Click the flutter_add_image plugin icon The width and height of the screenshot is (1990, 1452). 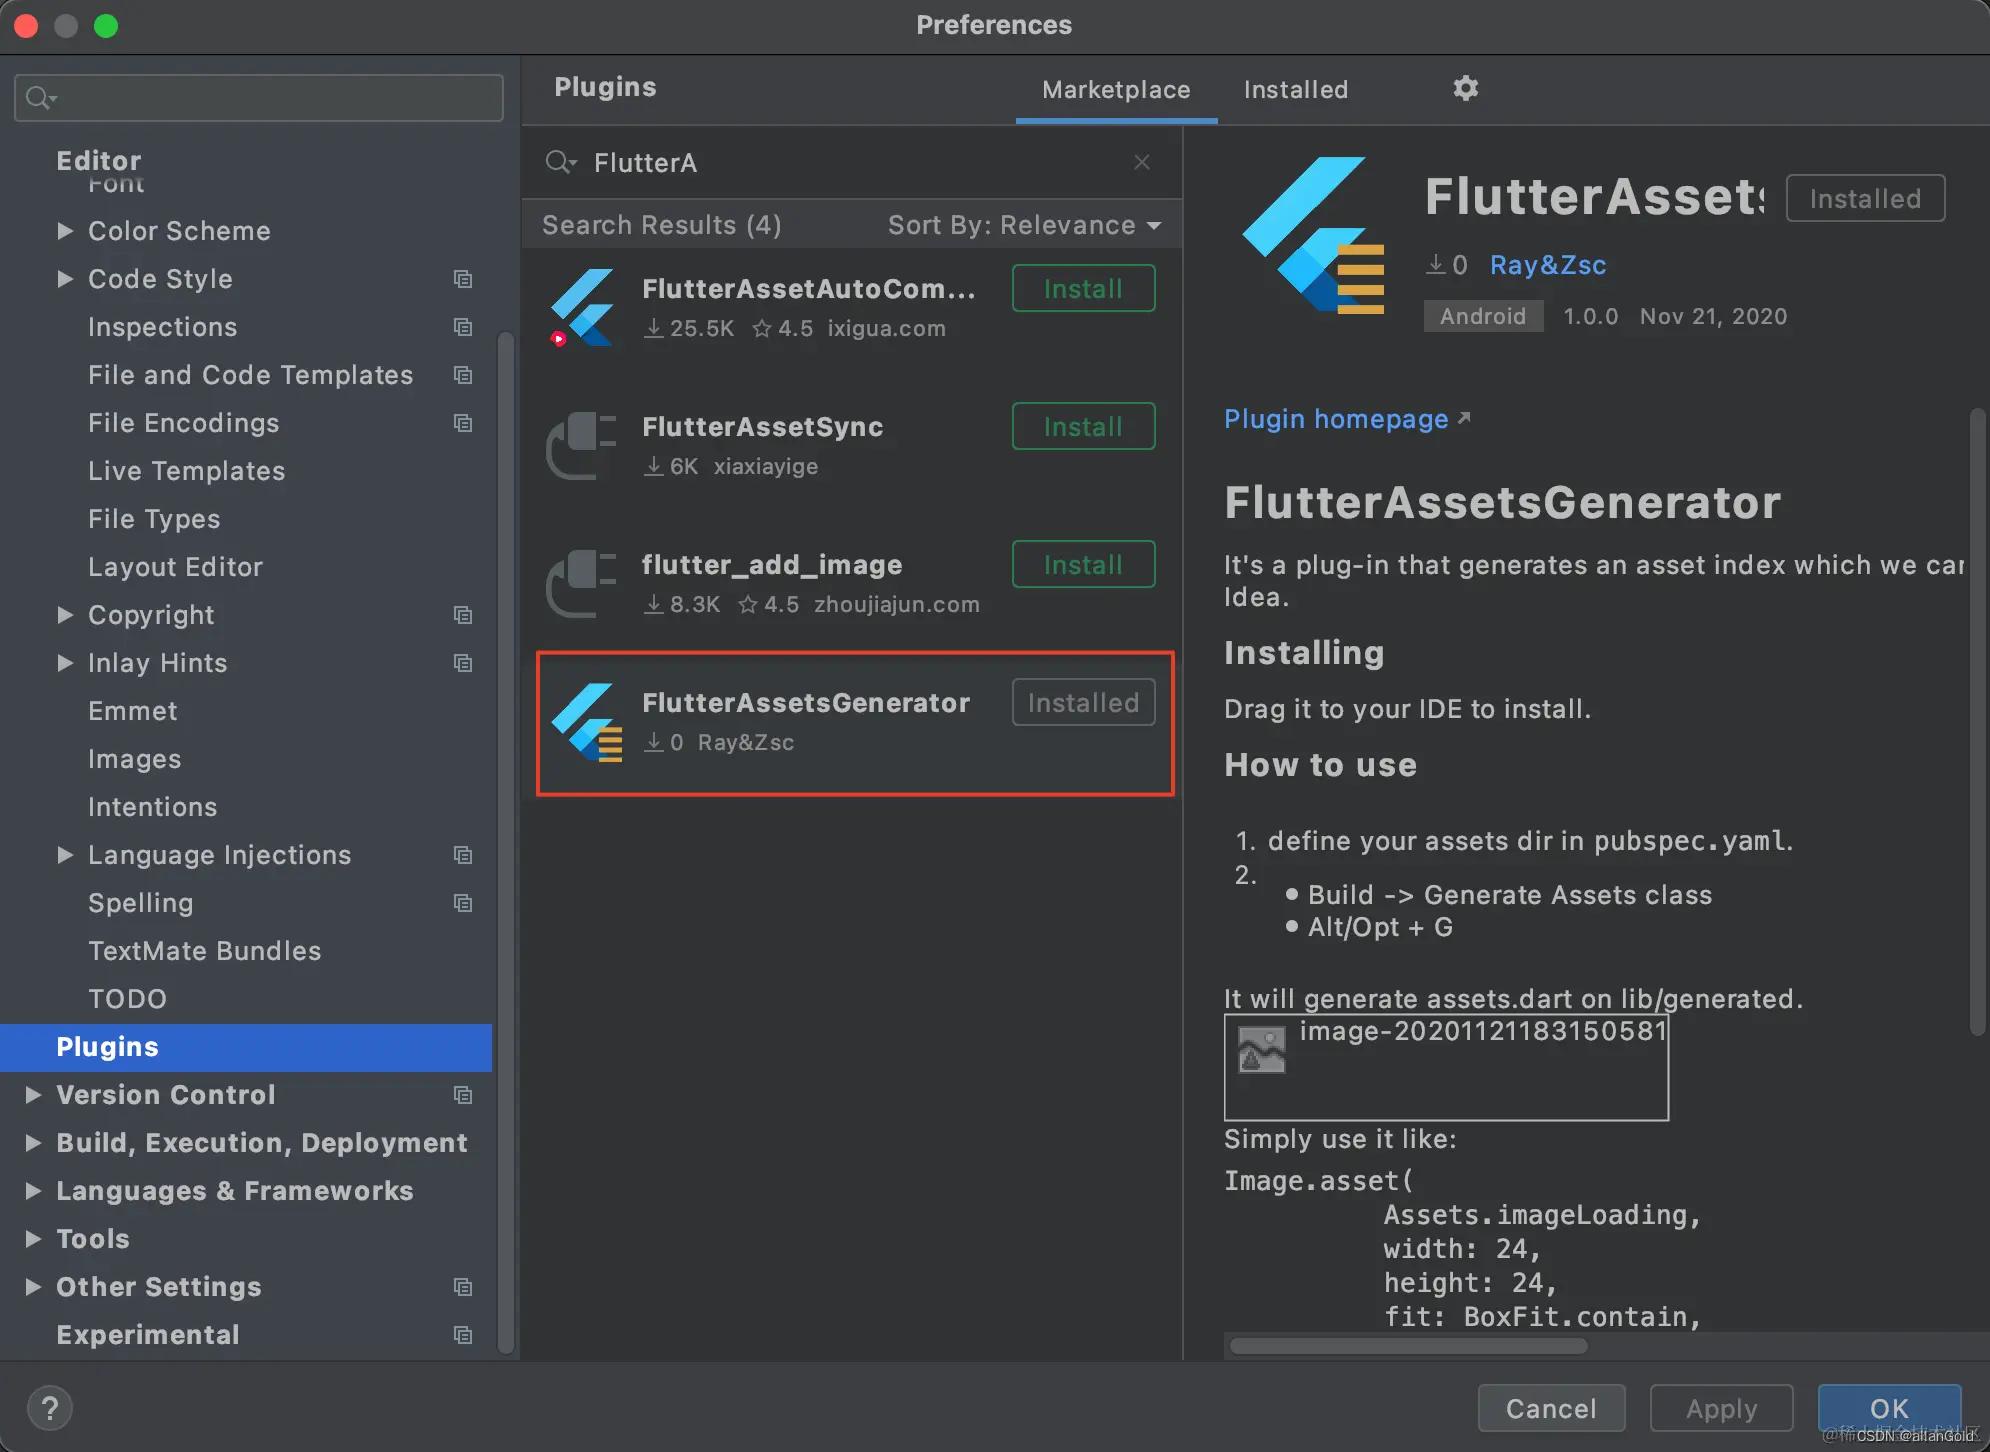585,583
